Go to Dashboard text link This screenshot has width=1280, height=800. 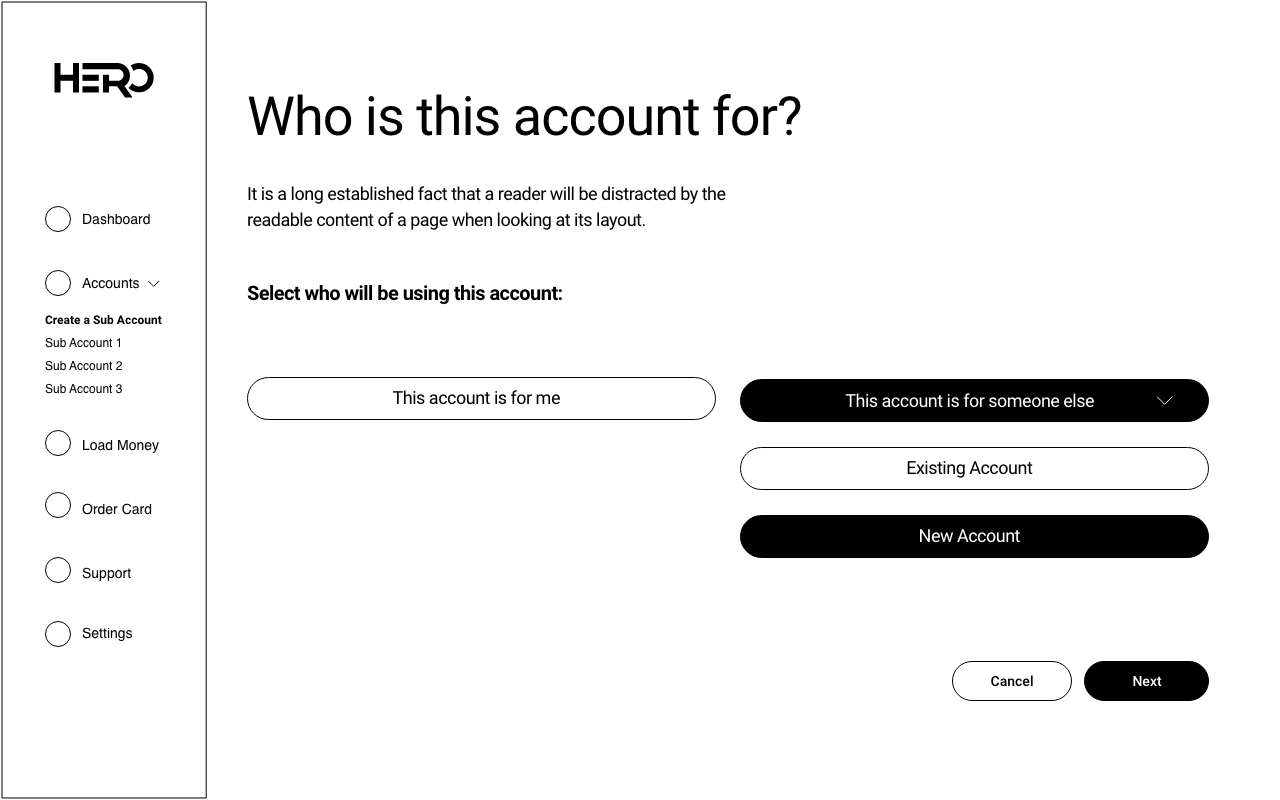[x=116, y=219]
